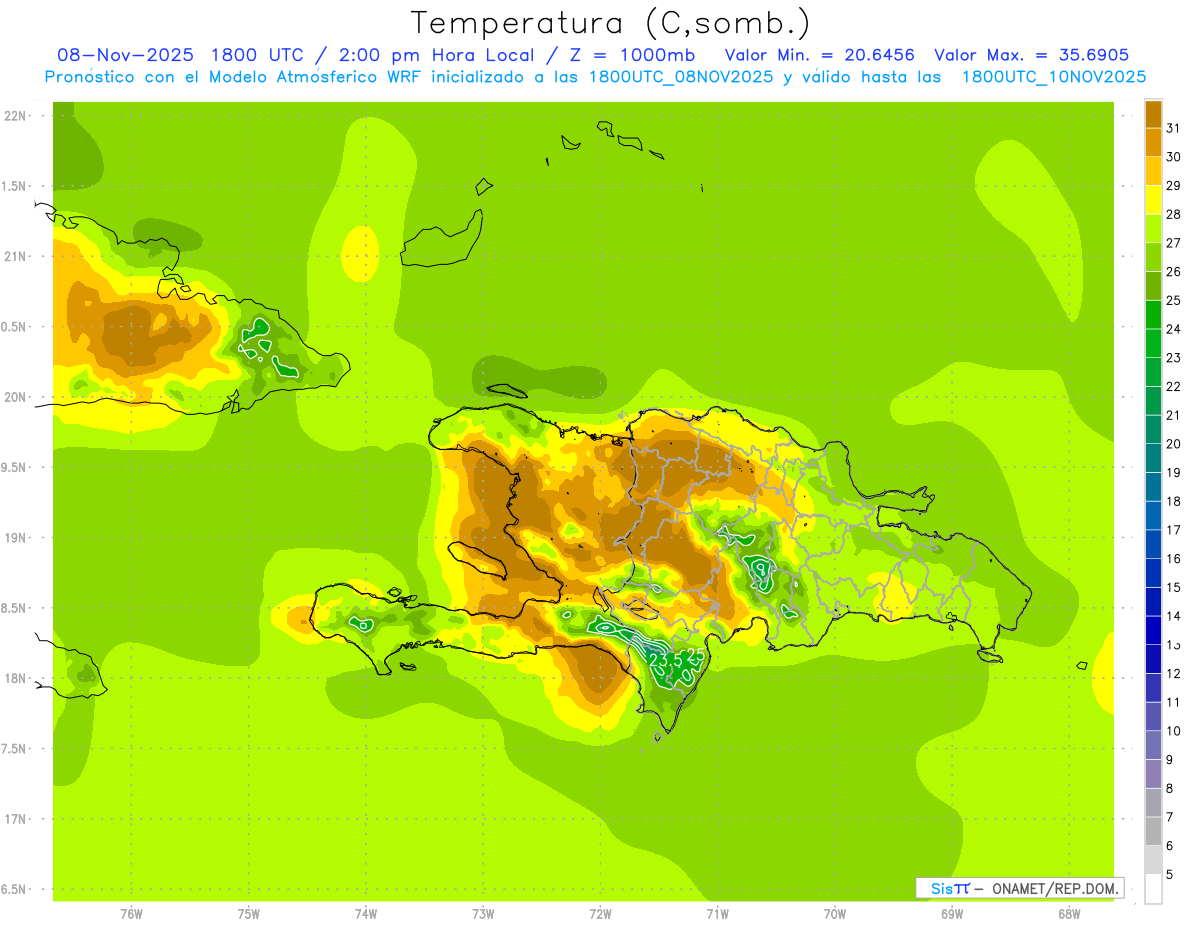Click the 20N latitude label
Image resolution: width=1200 pixels, height=927 pixels.
17,397
